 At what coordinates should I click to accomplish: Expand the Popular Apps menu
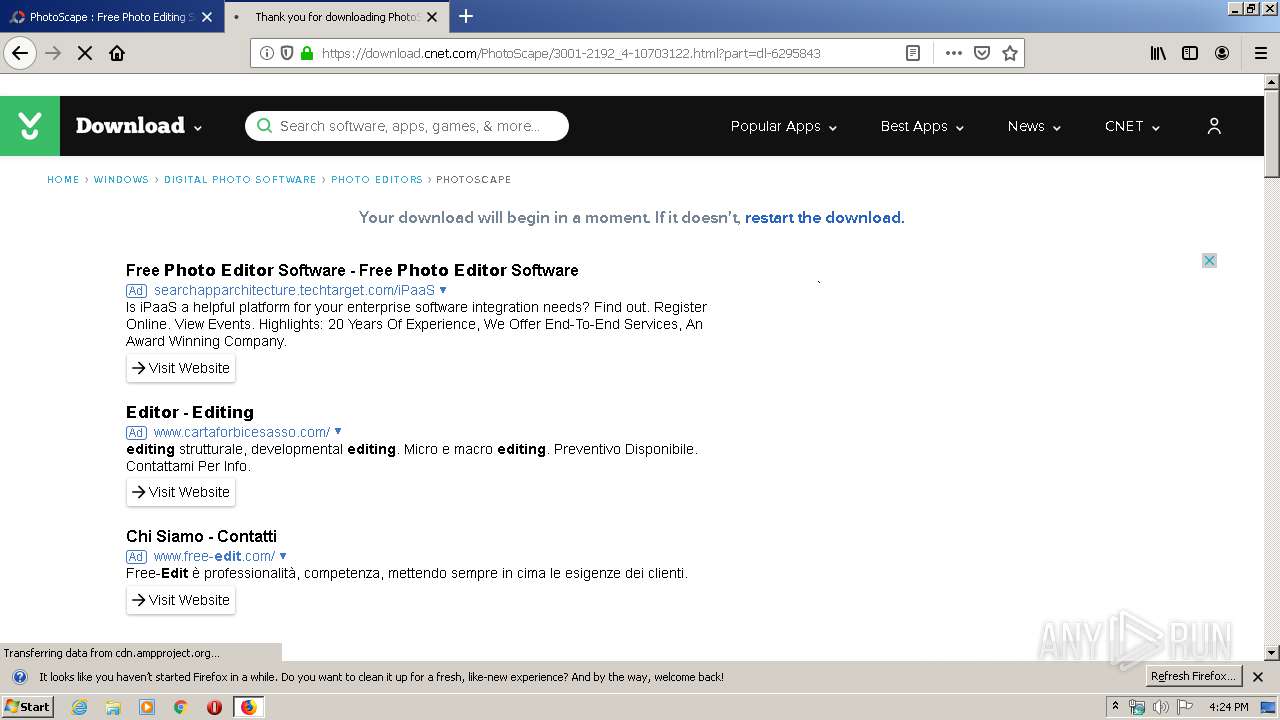(x=784, y=126)
